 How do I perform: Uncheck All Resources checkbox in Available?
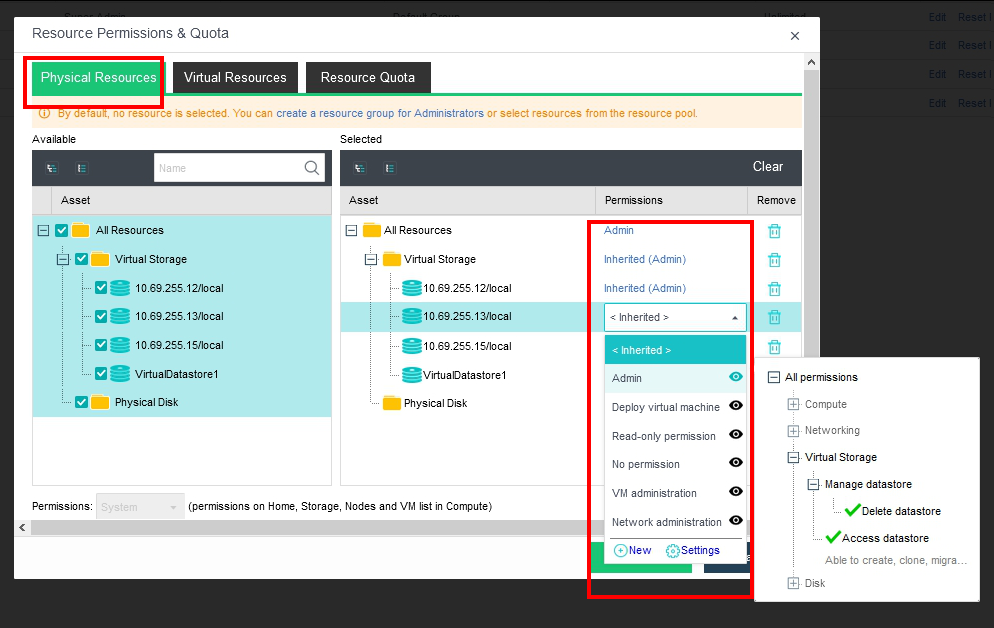point(61,231)
